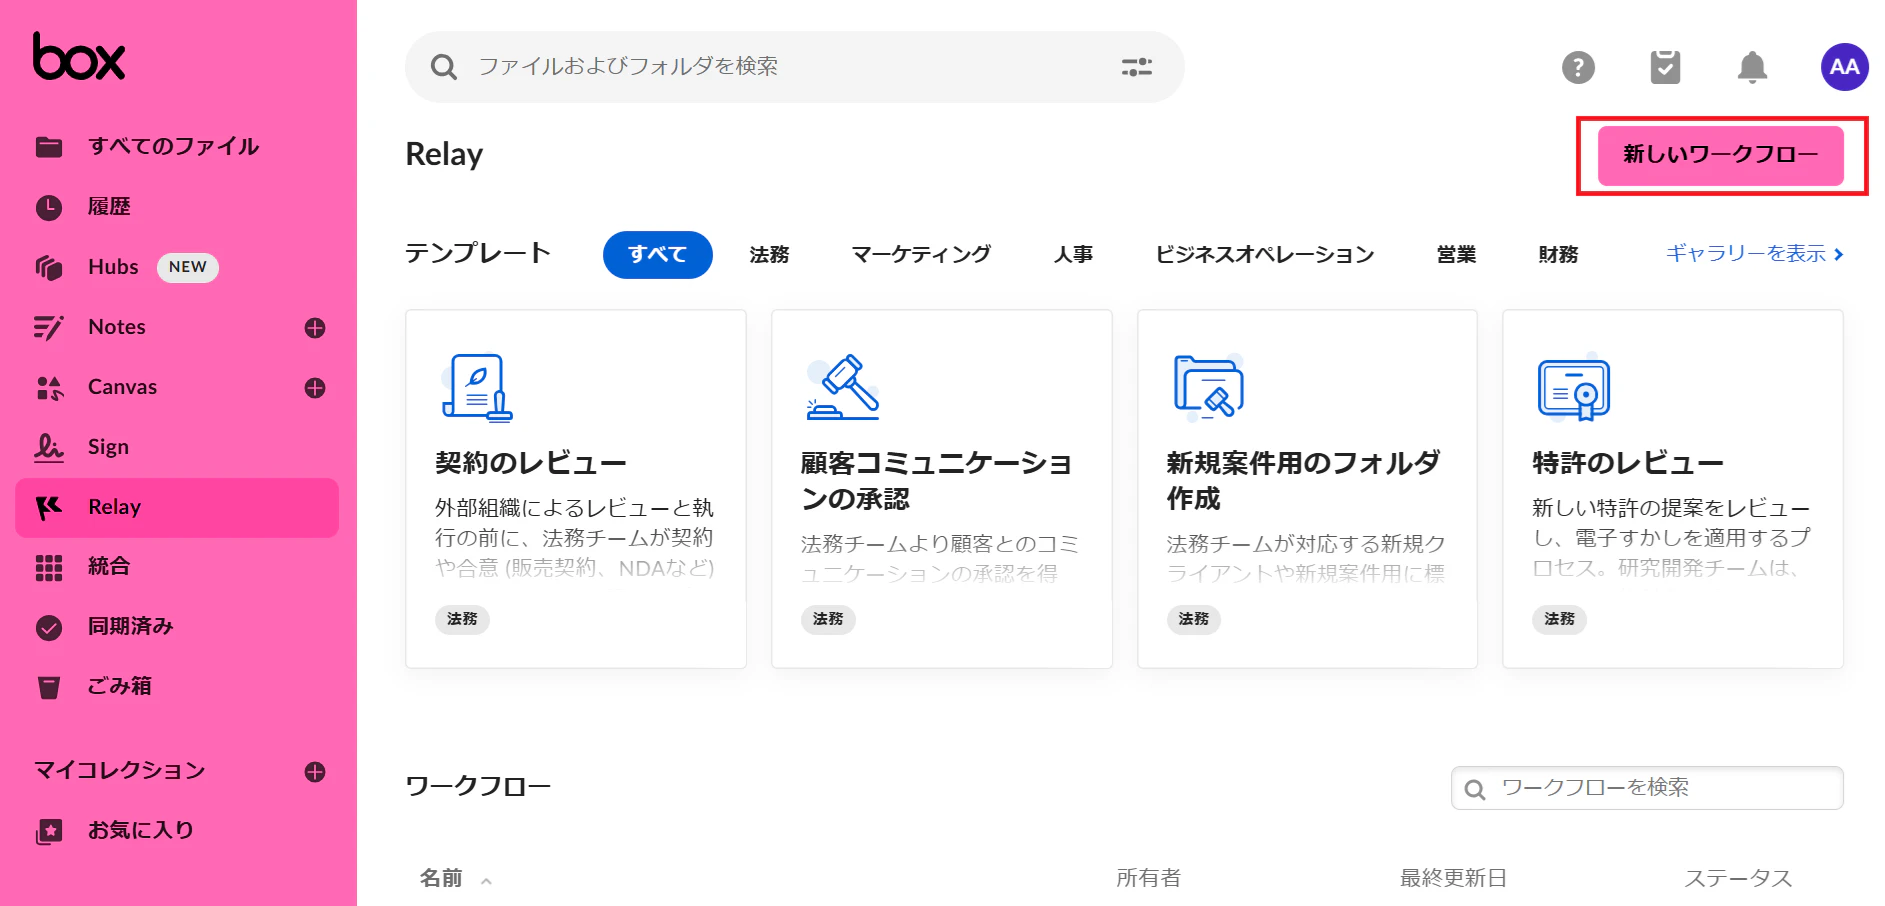Open 顧客コミュニケーションの承認 template title

pos(937,481)
